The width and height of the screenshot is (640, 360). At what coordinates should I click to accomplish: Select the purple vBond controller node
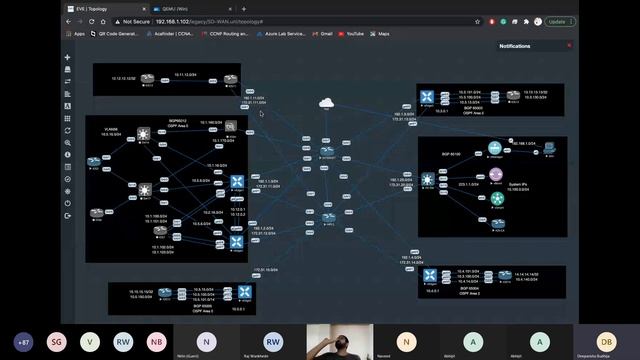496,174
